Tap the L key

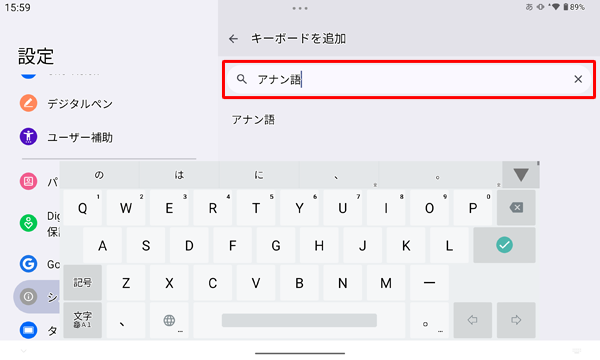[x=449, y=245]
